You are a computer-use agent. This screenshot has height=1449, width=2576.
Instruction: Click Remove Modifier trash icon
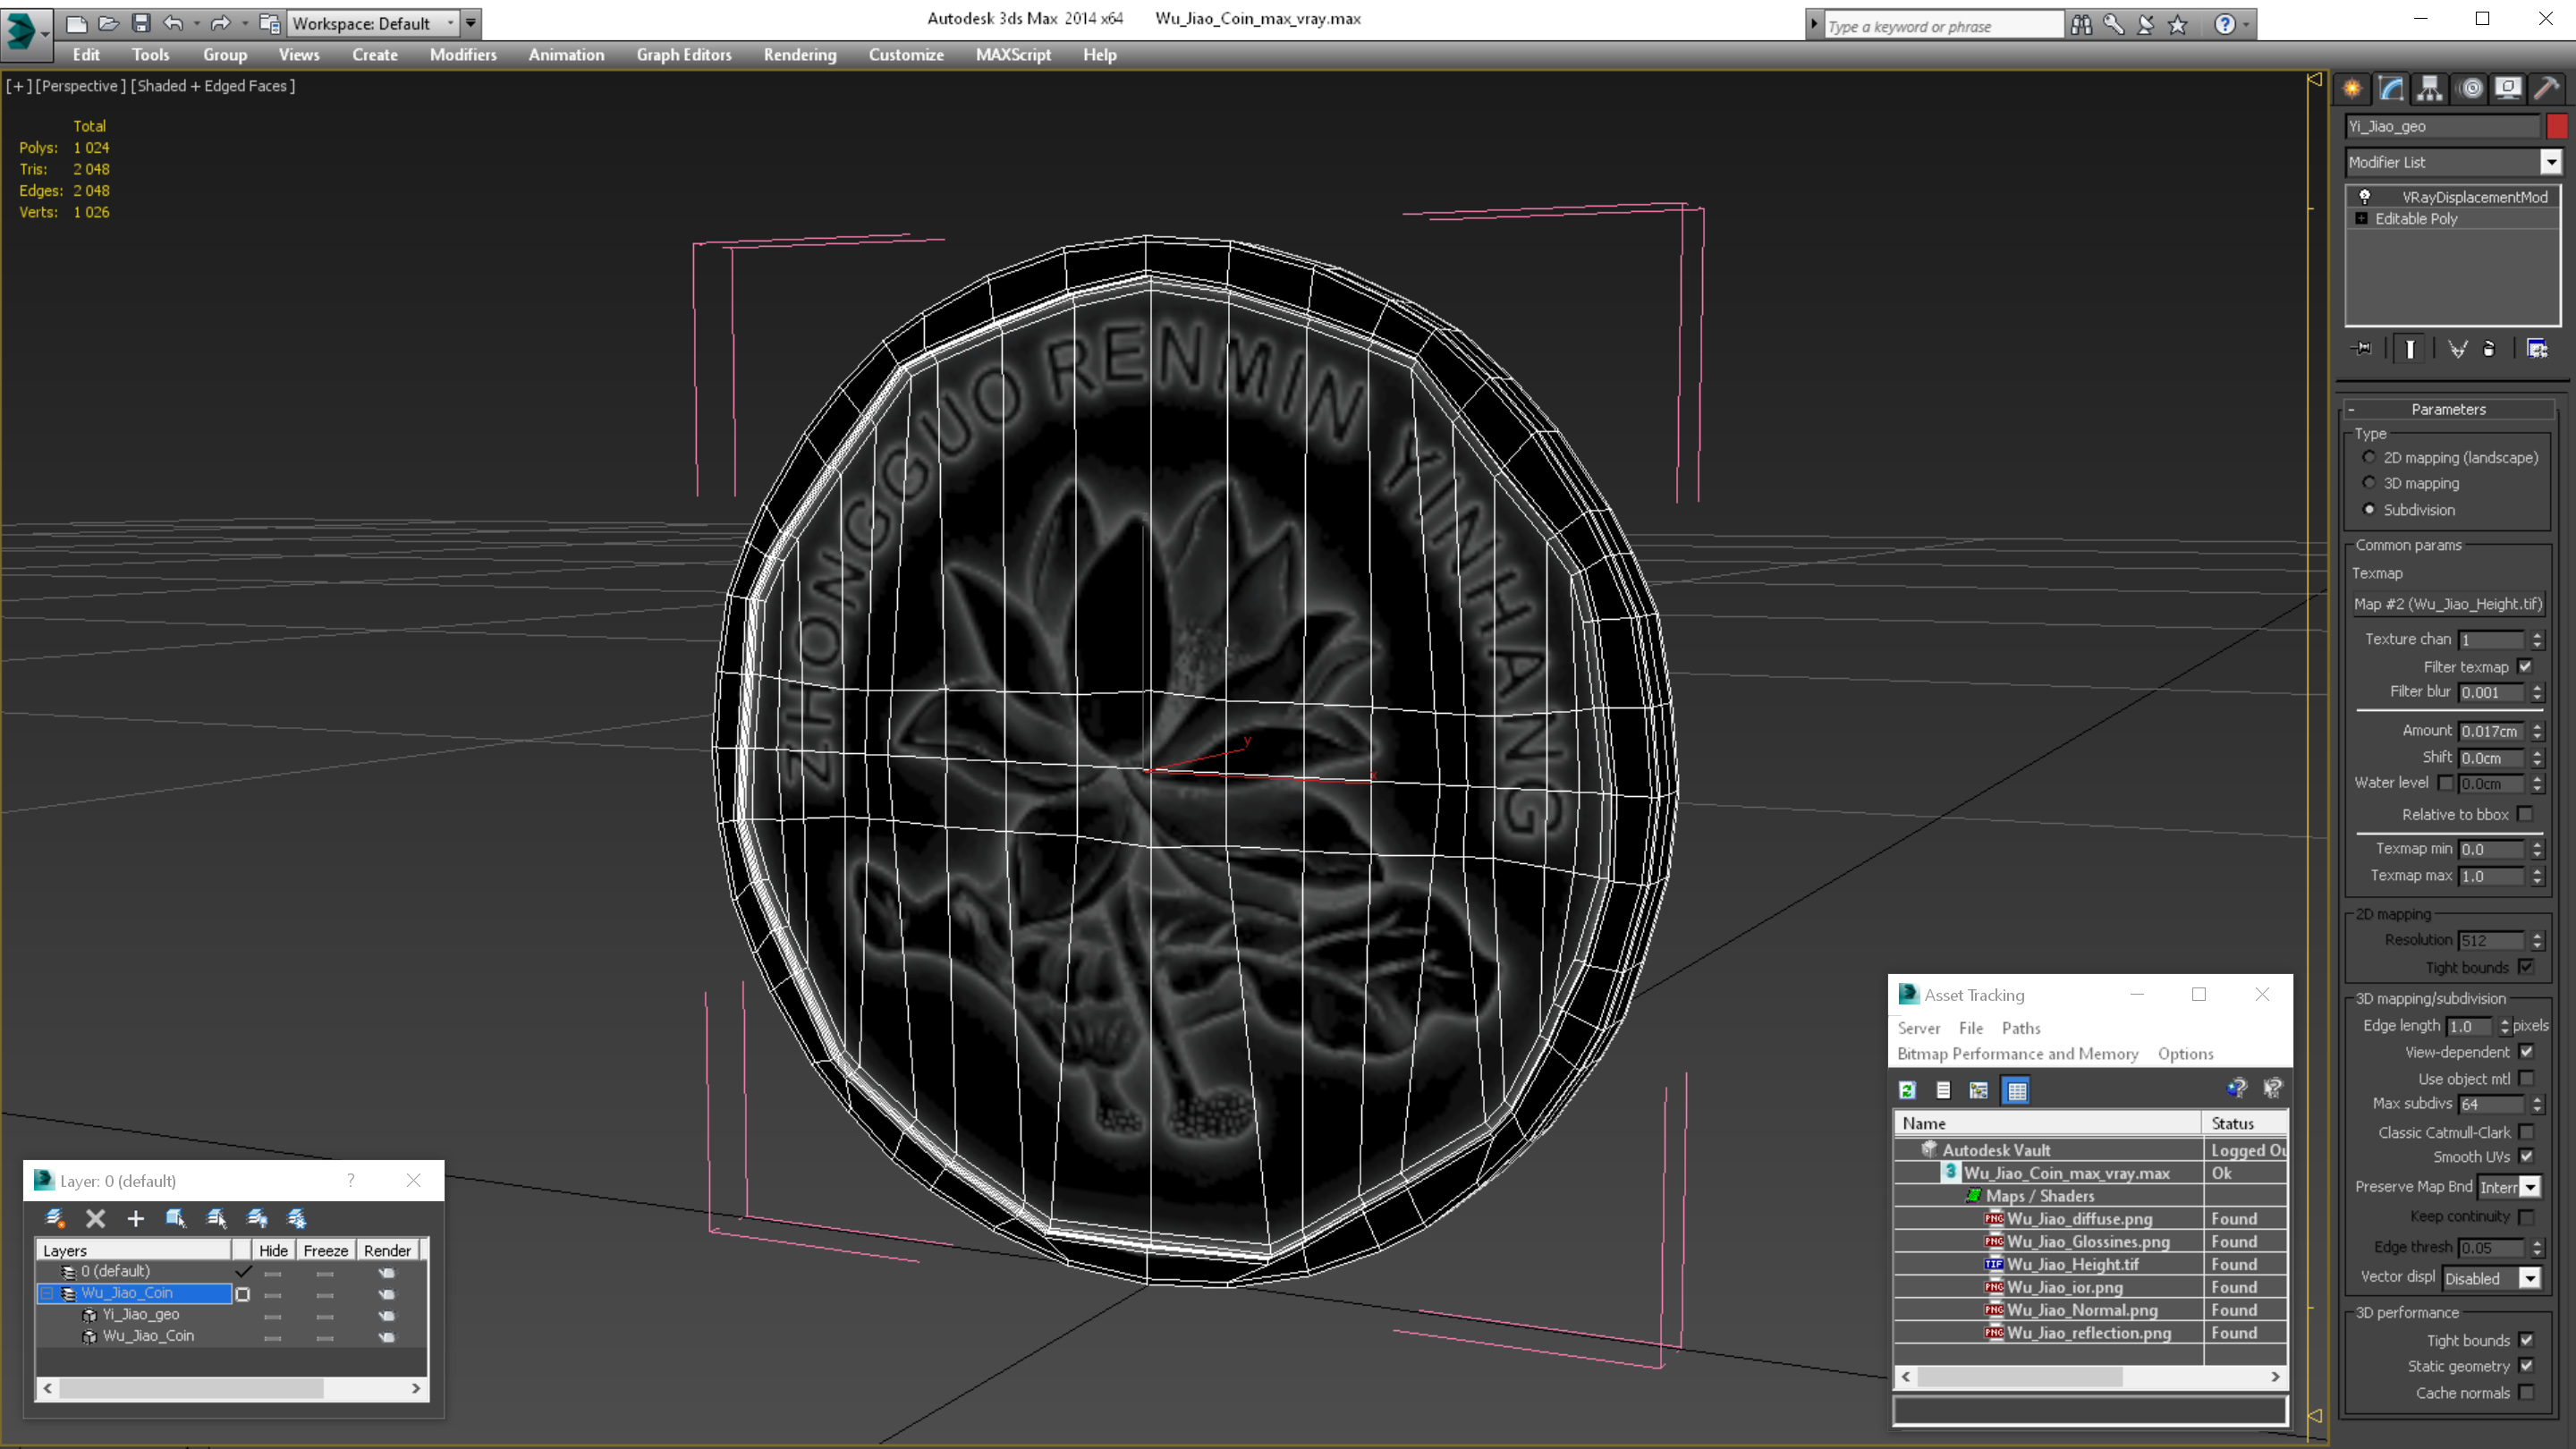pos(2490,349)
